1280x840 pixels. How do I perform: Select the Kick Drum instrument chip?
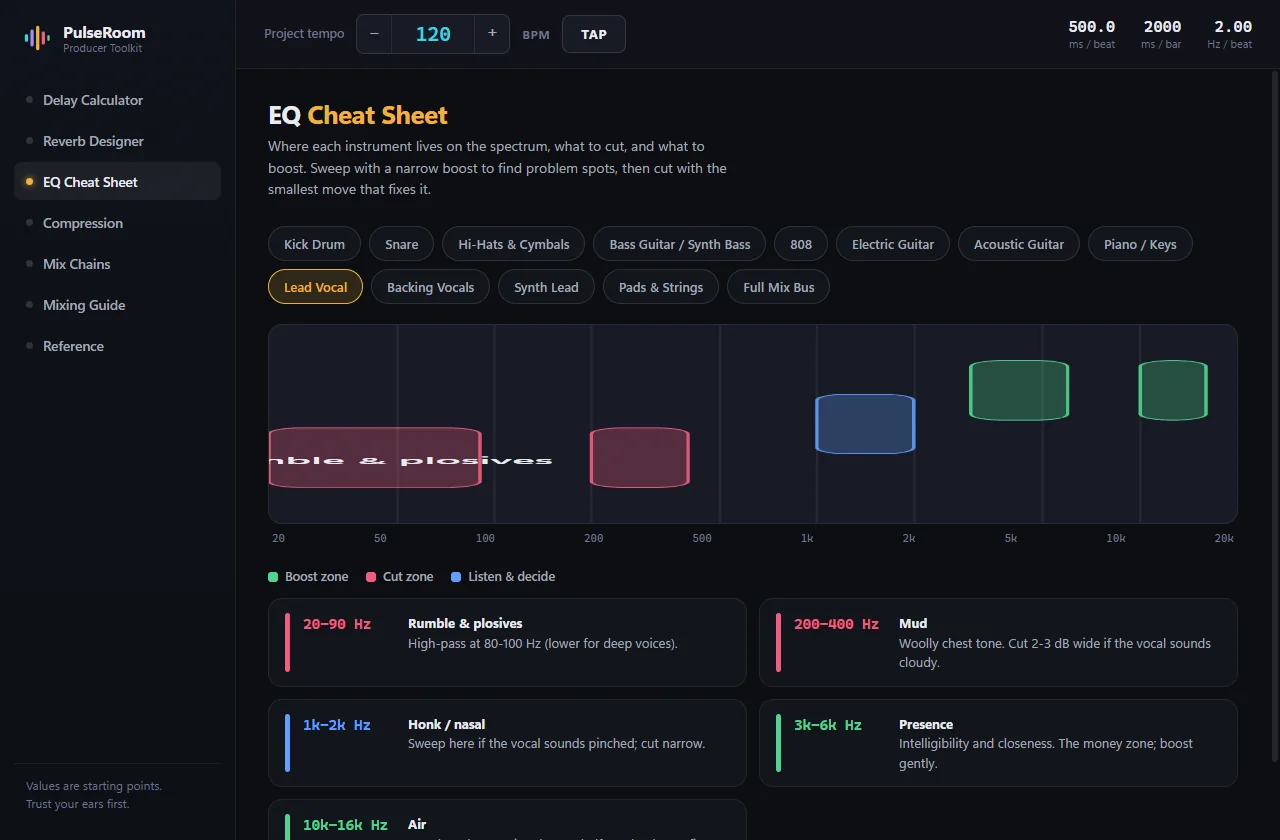(x=314, y=244)
